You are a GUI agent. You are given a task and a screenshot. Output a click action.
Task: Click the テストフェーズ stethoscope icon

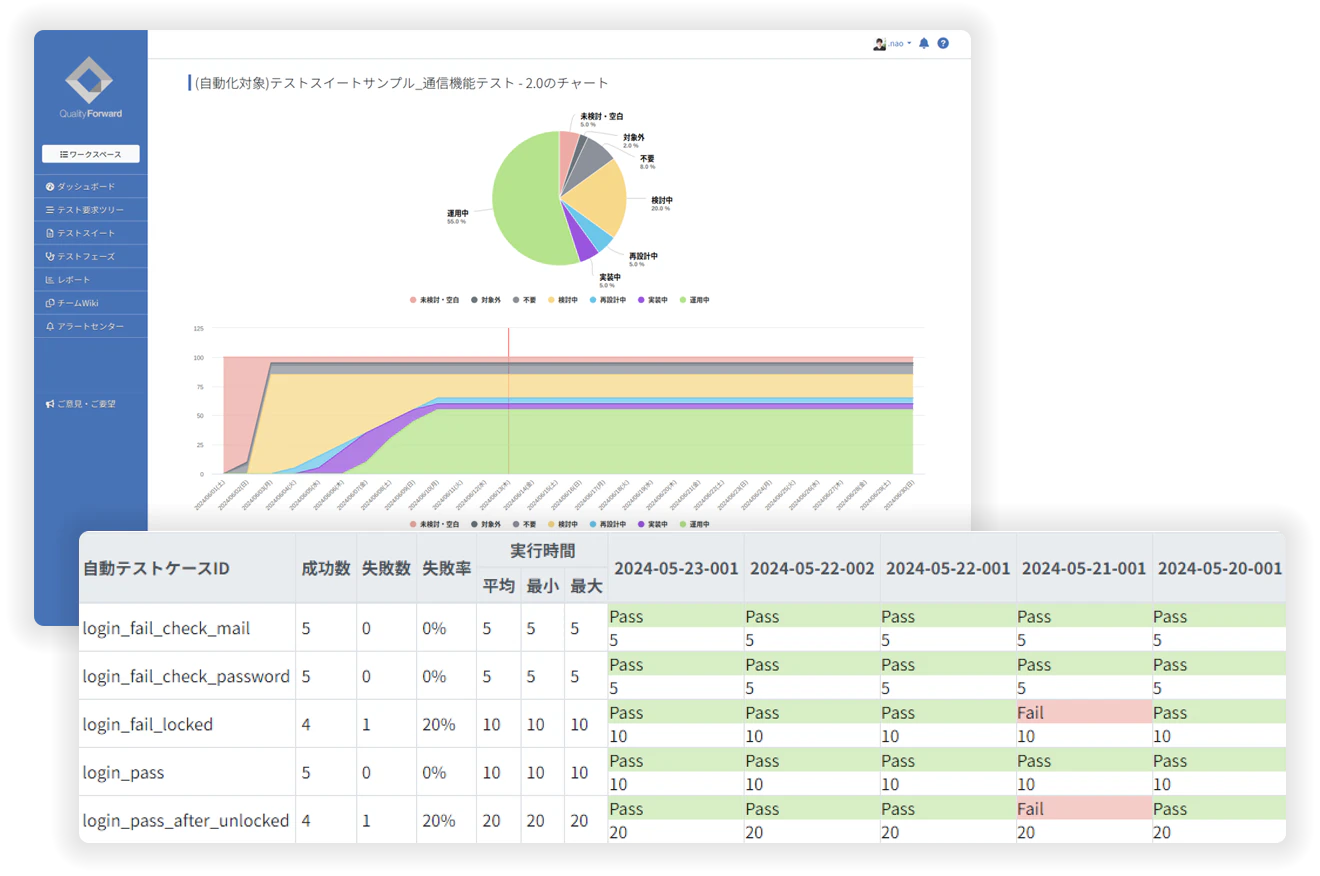[50, 256]
